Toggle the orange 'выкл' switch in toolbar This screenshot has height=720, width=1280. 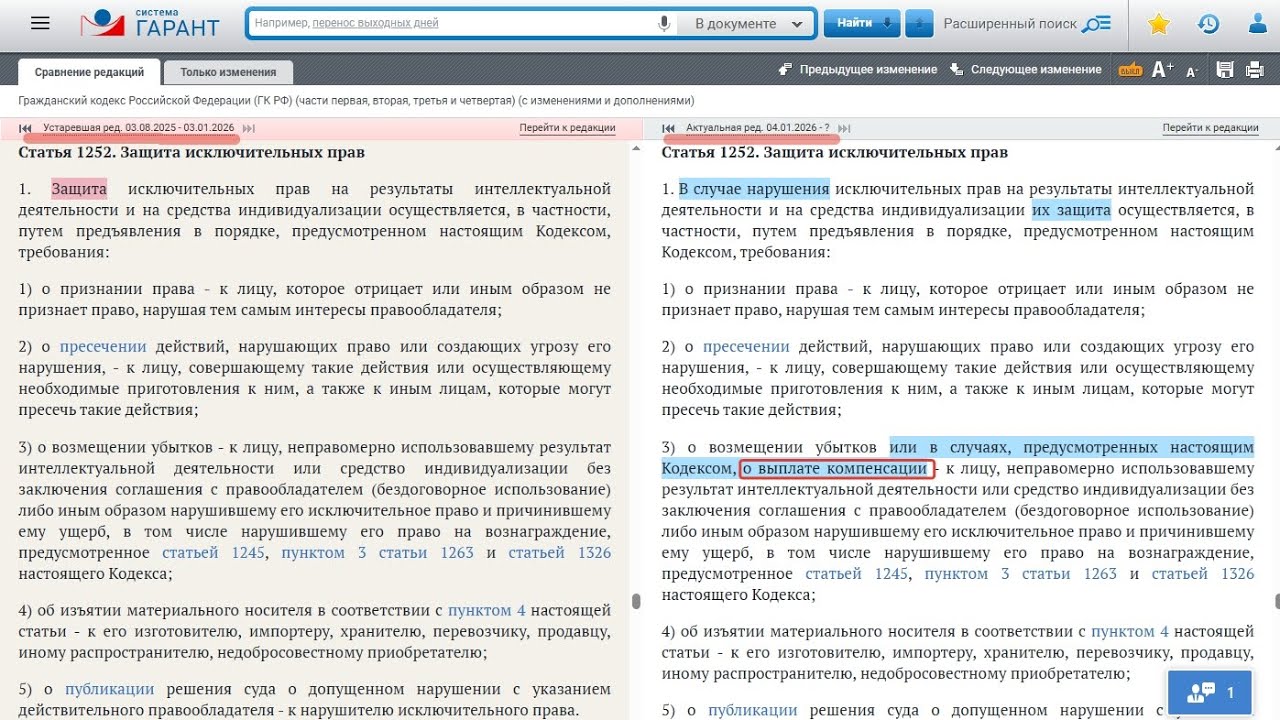point(1130,69)
